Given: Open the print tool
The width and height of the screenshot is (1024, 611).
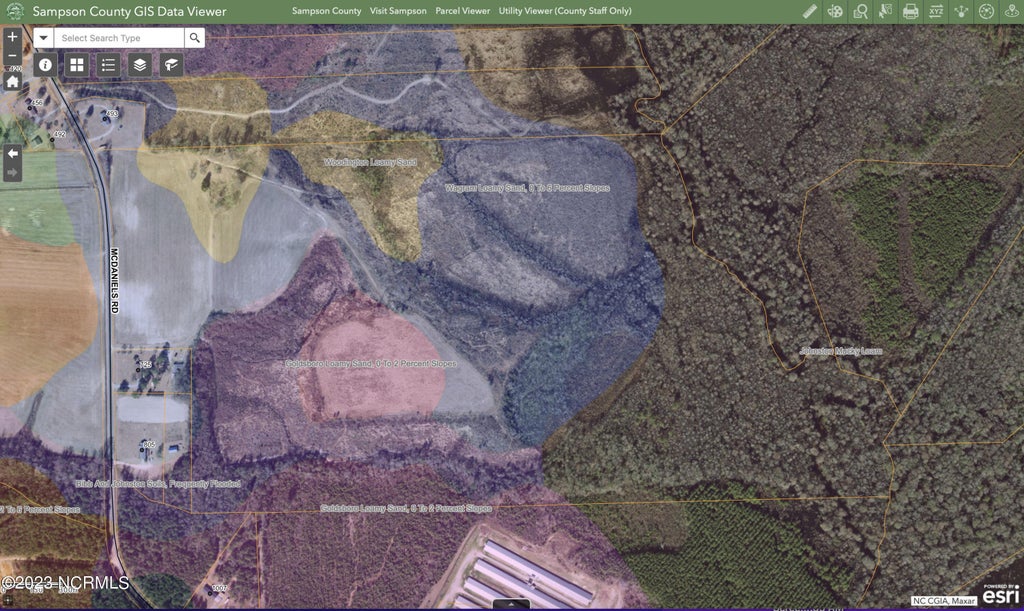Looking at the screenshot, I should tap(911, 11).
